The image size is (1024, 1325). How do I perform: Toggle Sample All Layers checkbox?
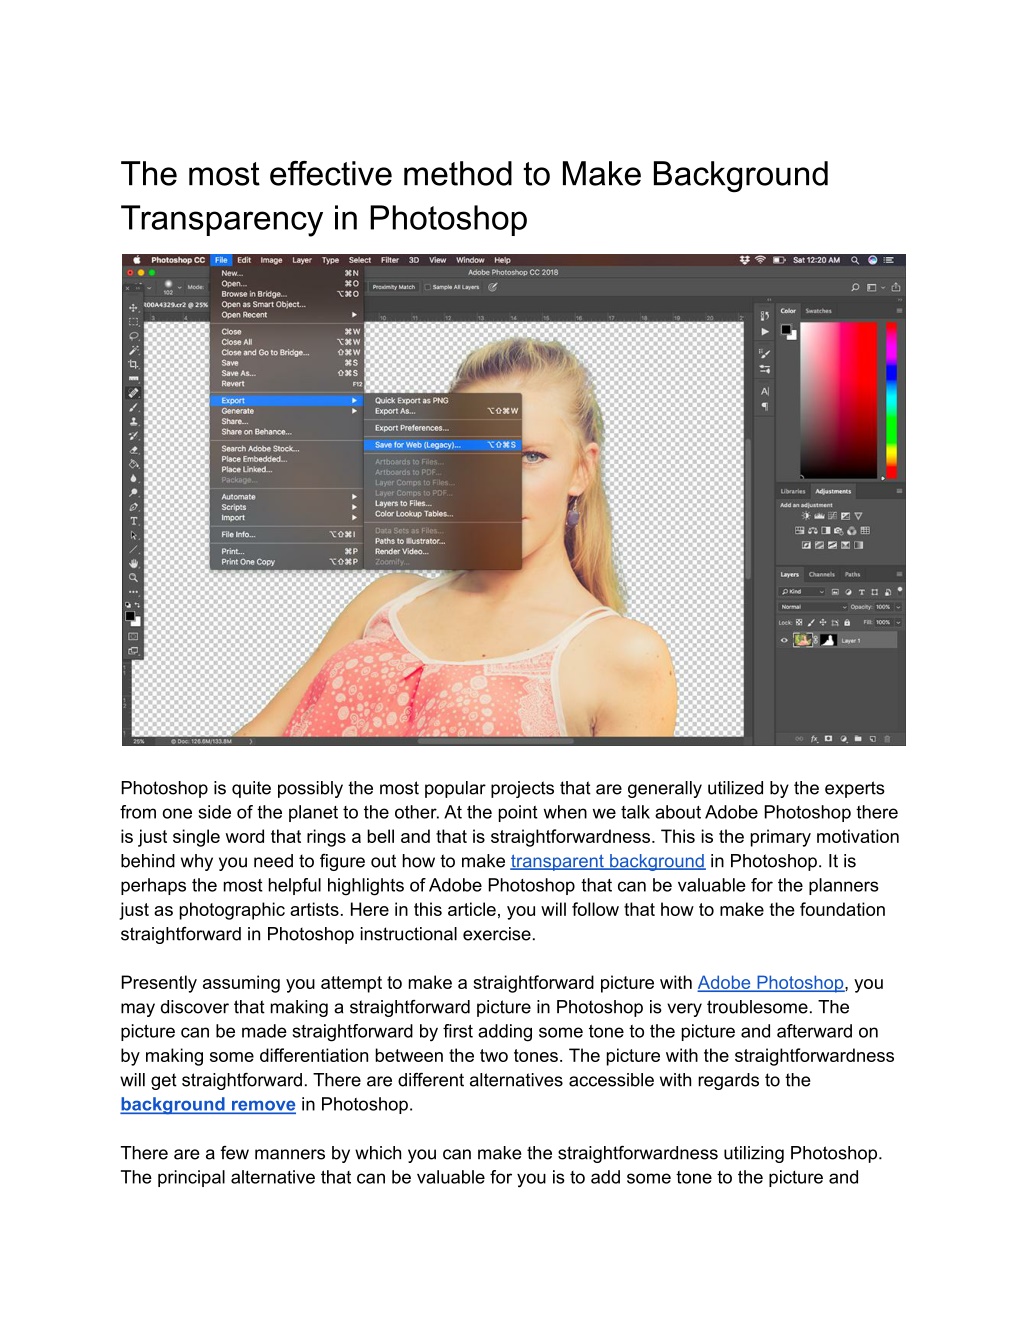click(428, 287)
